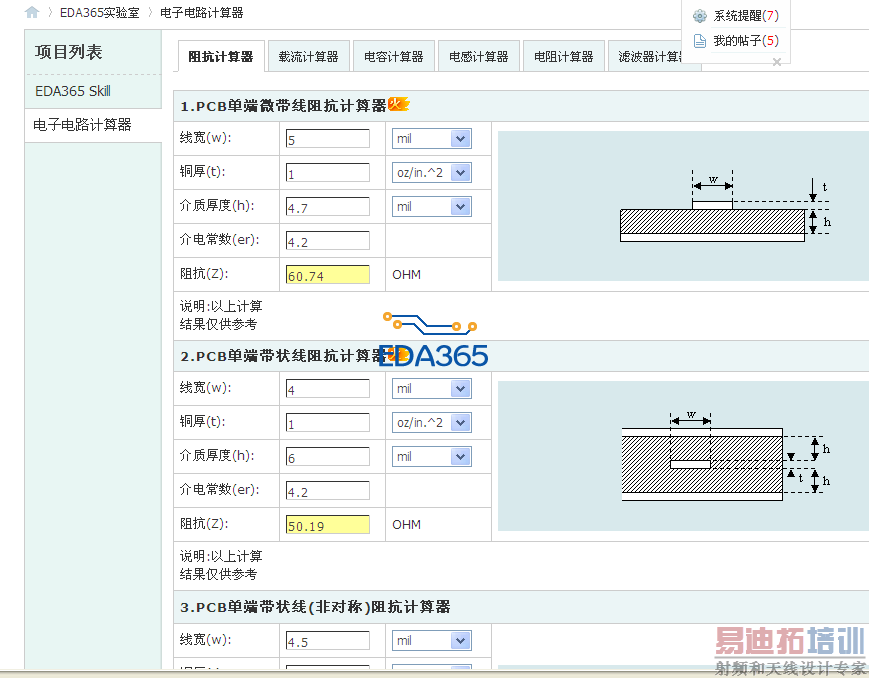The width and height of the screenshot is (869, 678).
Task: Click microstrip dielectric constant field 4.2
Action: [328, 241]
